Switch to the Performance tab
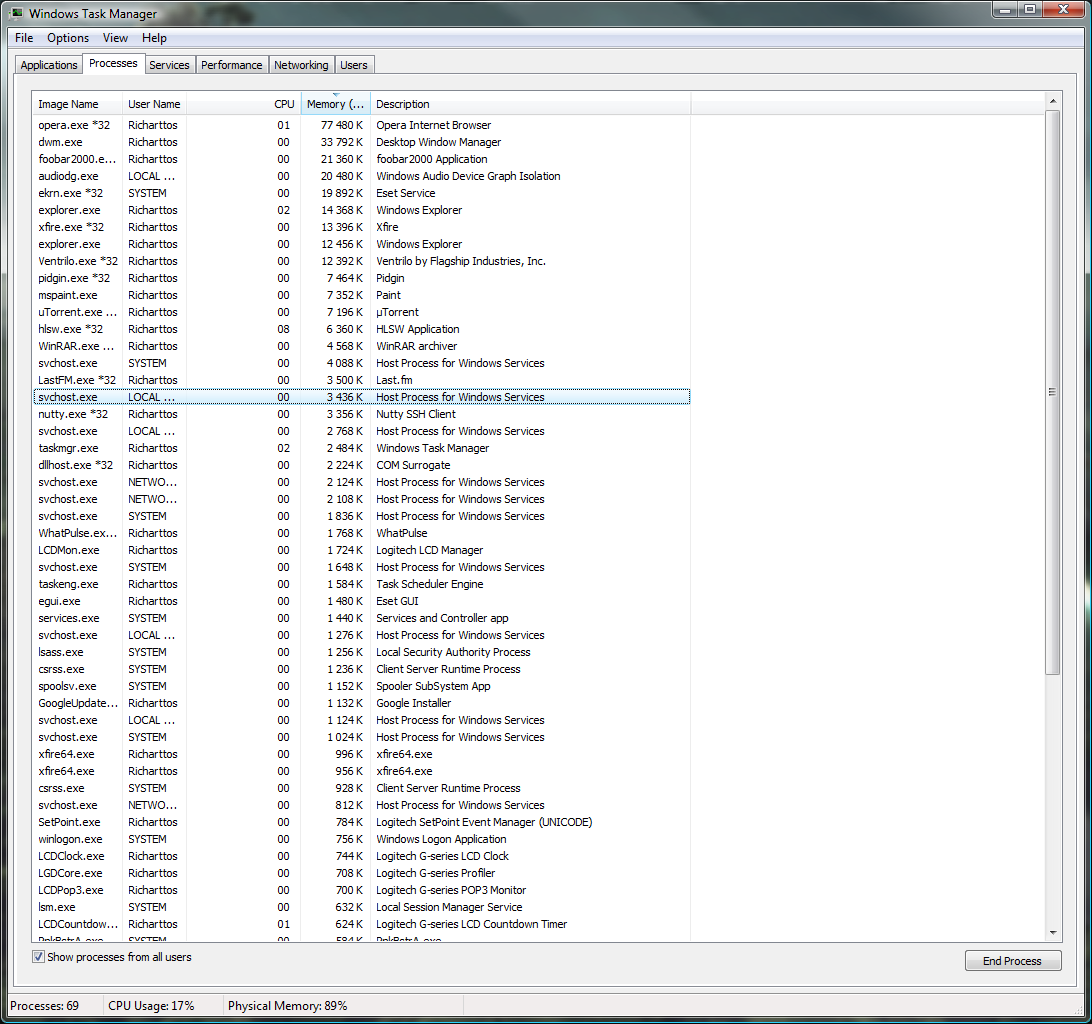This screenshot has width=1092, height=1024. coord(231,65)
